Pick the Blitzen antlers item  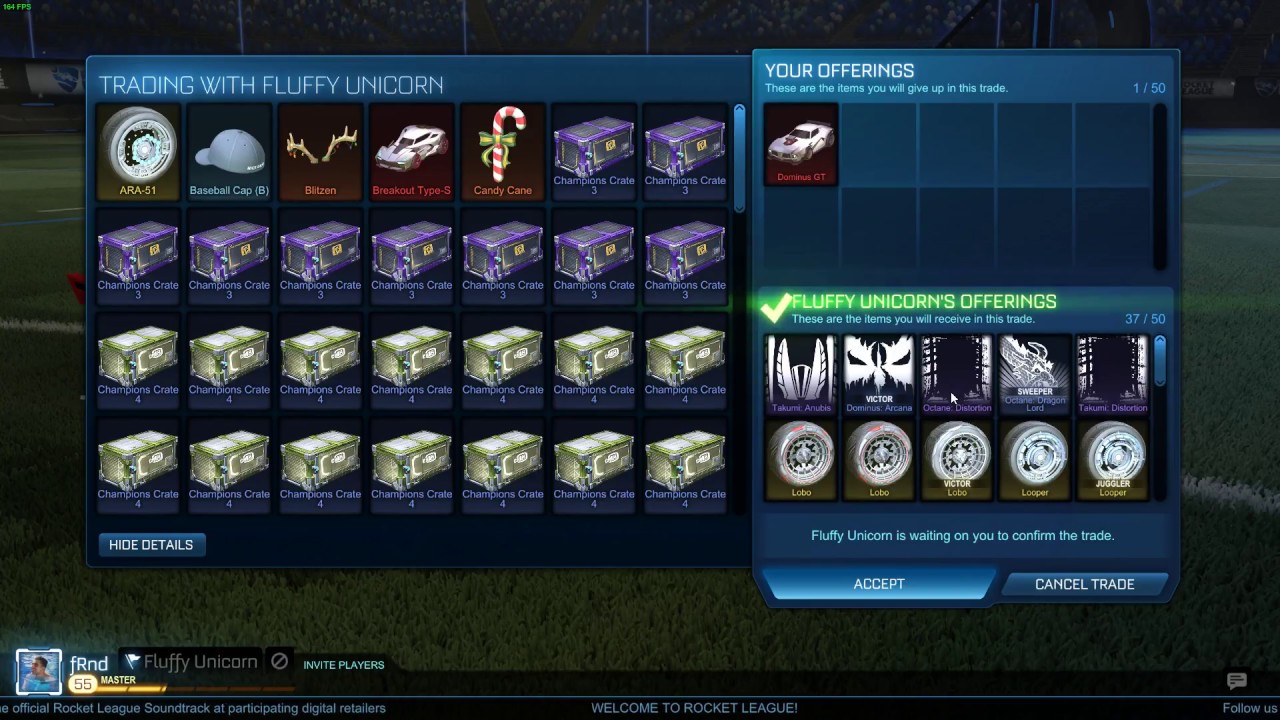[x=320, y=152]
